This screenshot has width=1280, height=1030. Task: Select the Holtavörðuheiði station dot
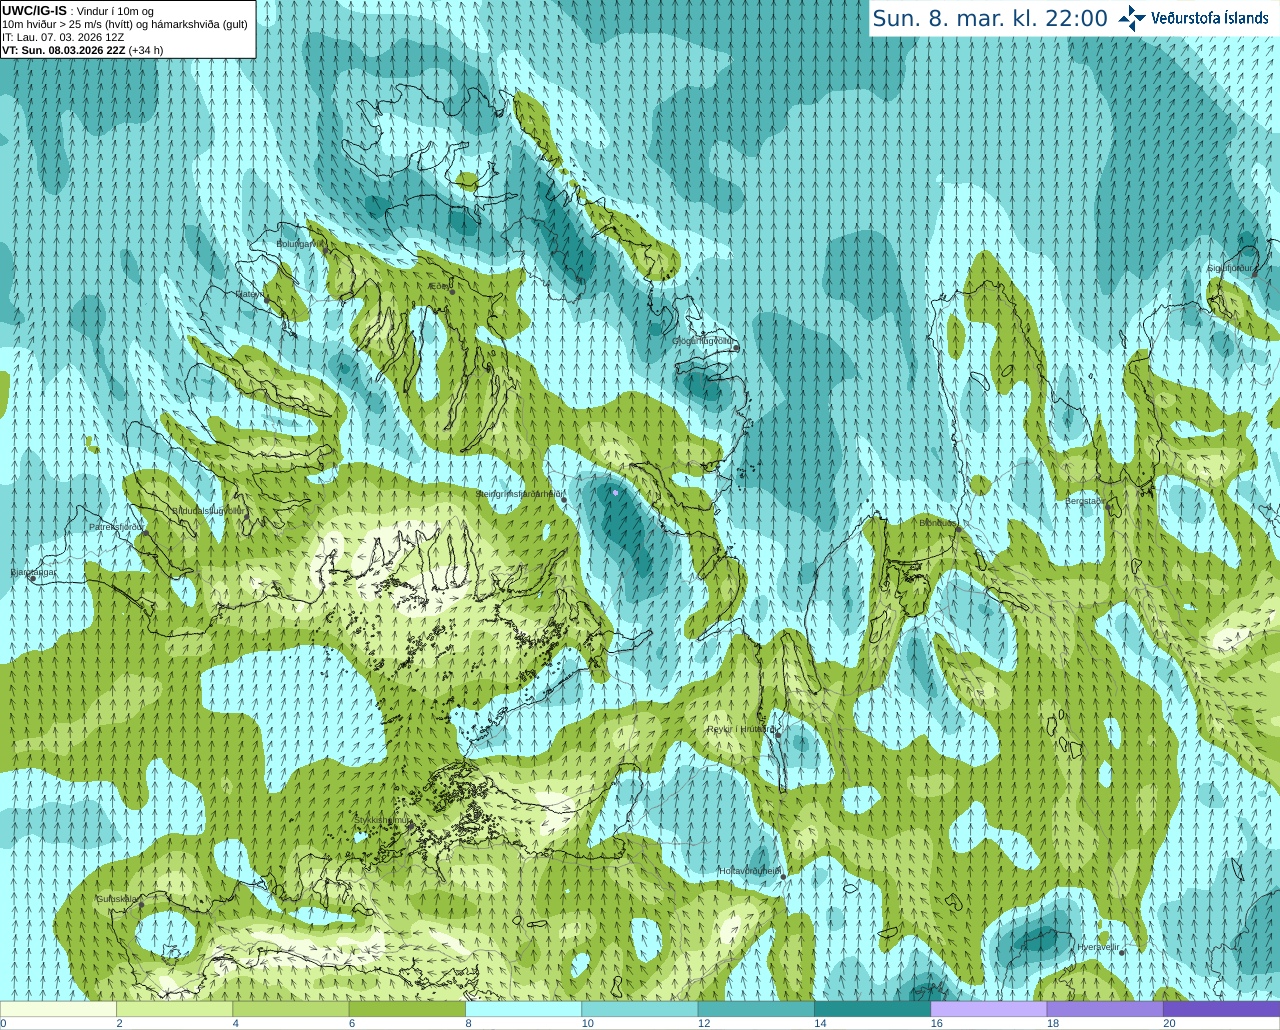click(783, 877)
